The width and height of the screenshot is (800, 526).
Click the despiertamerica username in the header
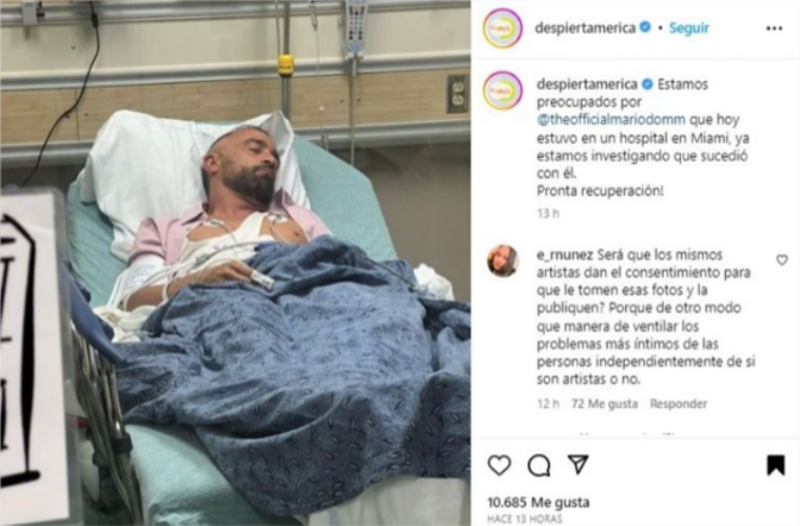pyautogui.click(x=585, y=28)
